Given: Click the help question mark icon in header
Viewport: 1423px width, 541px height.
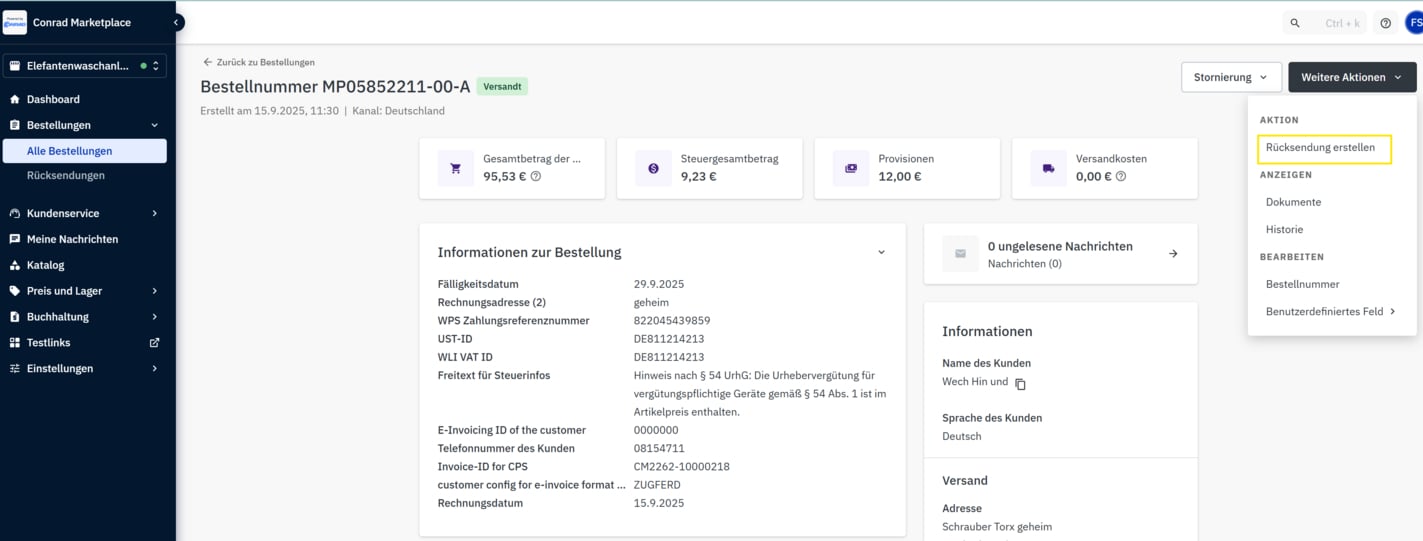Looking at the screenshot, I should click(x=1385, y=23).
